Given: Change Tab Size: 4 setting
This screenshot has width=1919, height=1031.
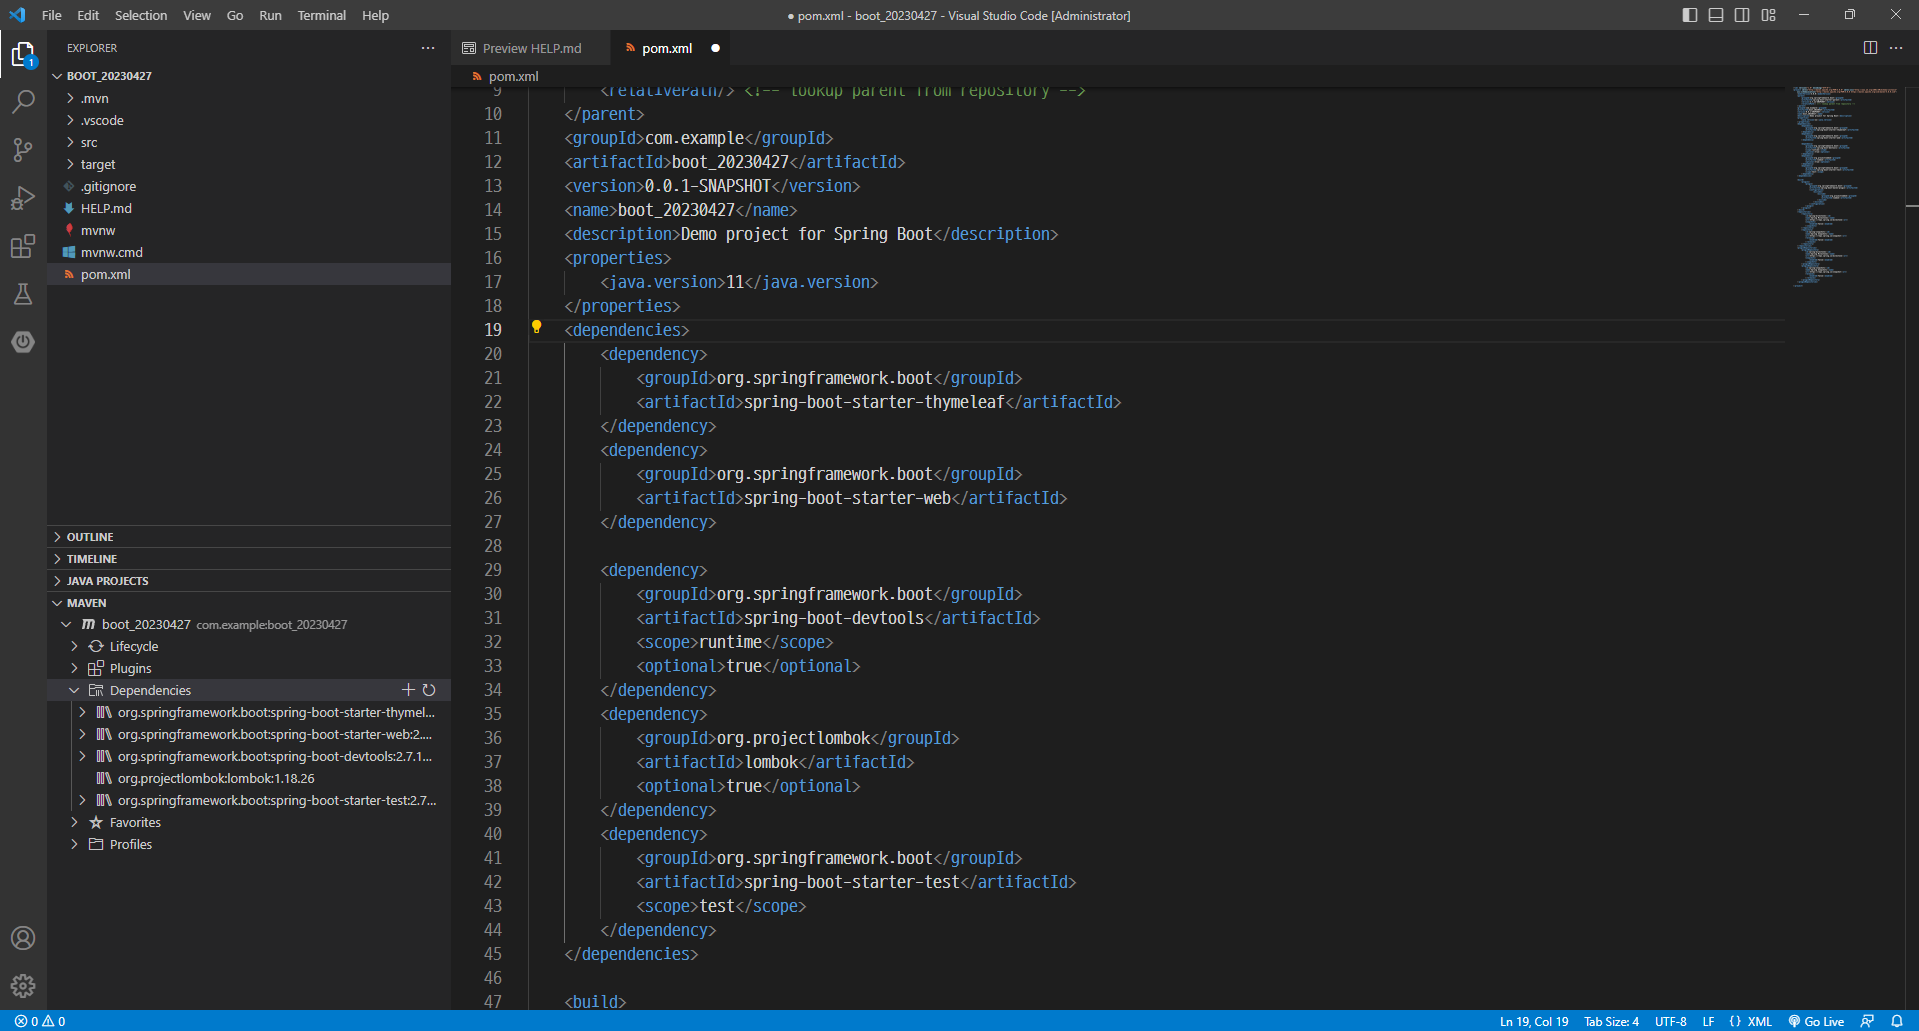Looking at the screenshot, I should [x=1611, y=1021].
